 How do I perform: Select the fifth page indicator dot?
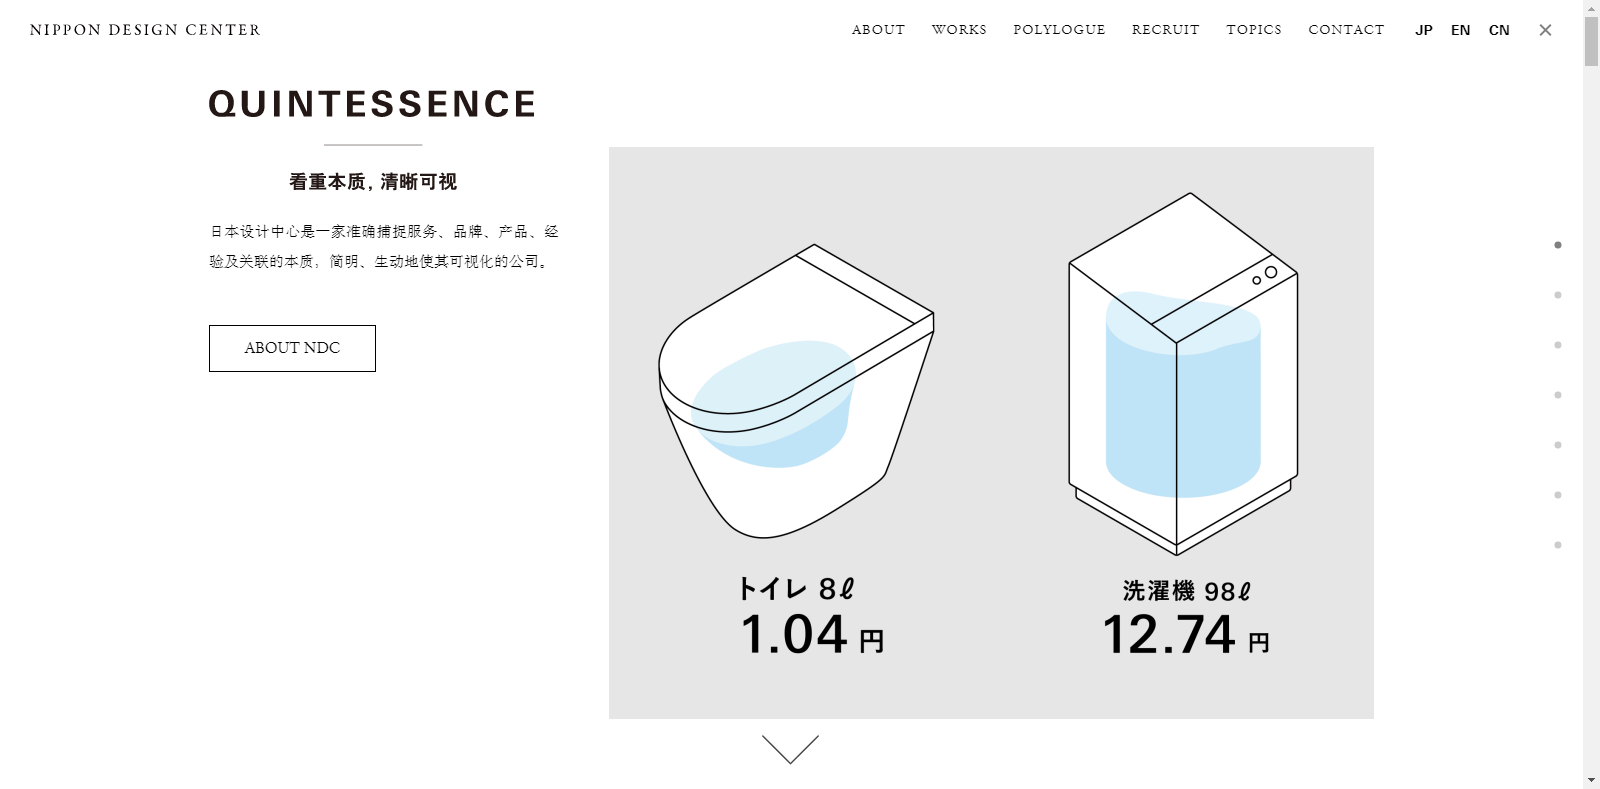pos(1558,445)
